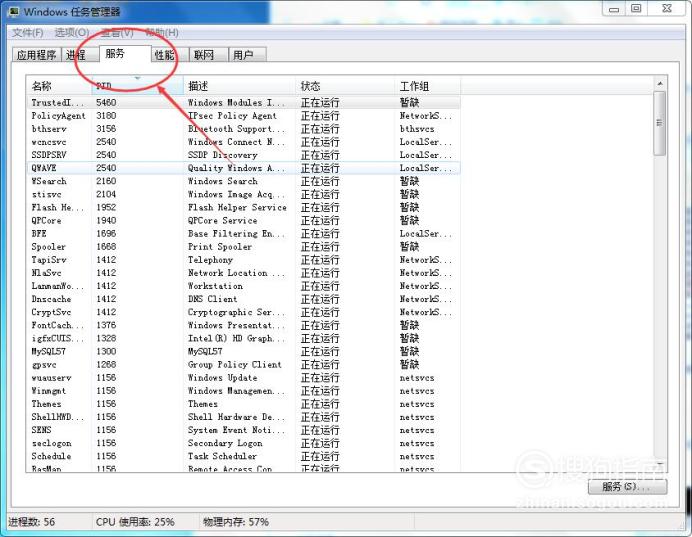Image resolution: width=692 pixels, height=537 pixels.
Task: Select the WSearch service row
Action: click(x=243, y=181)
